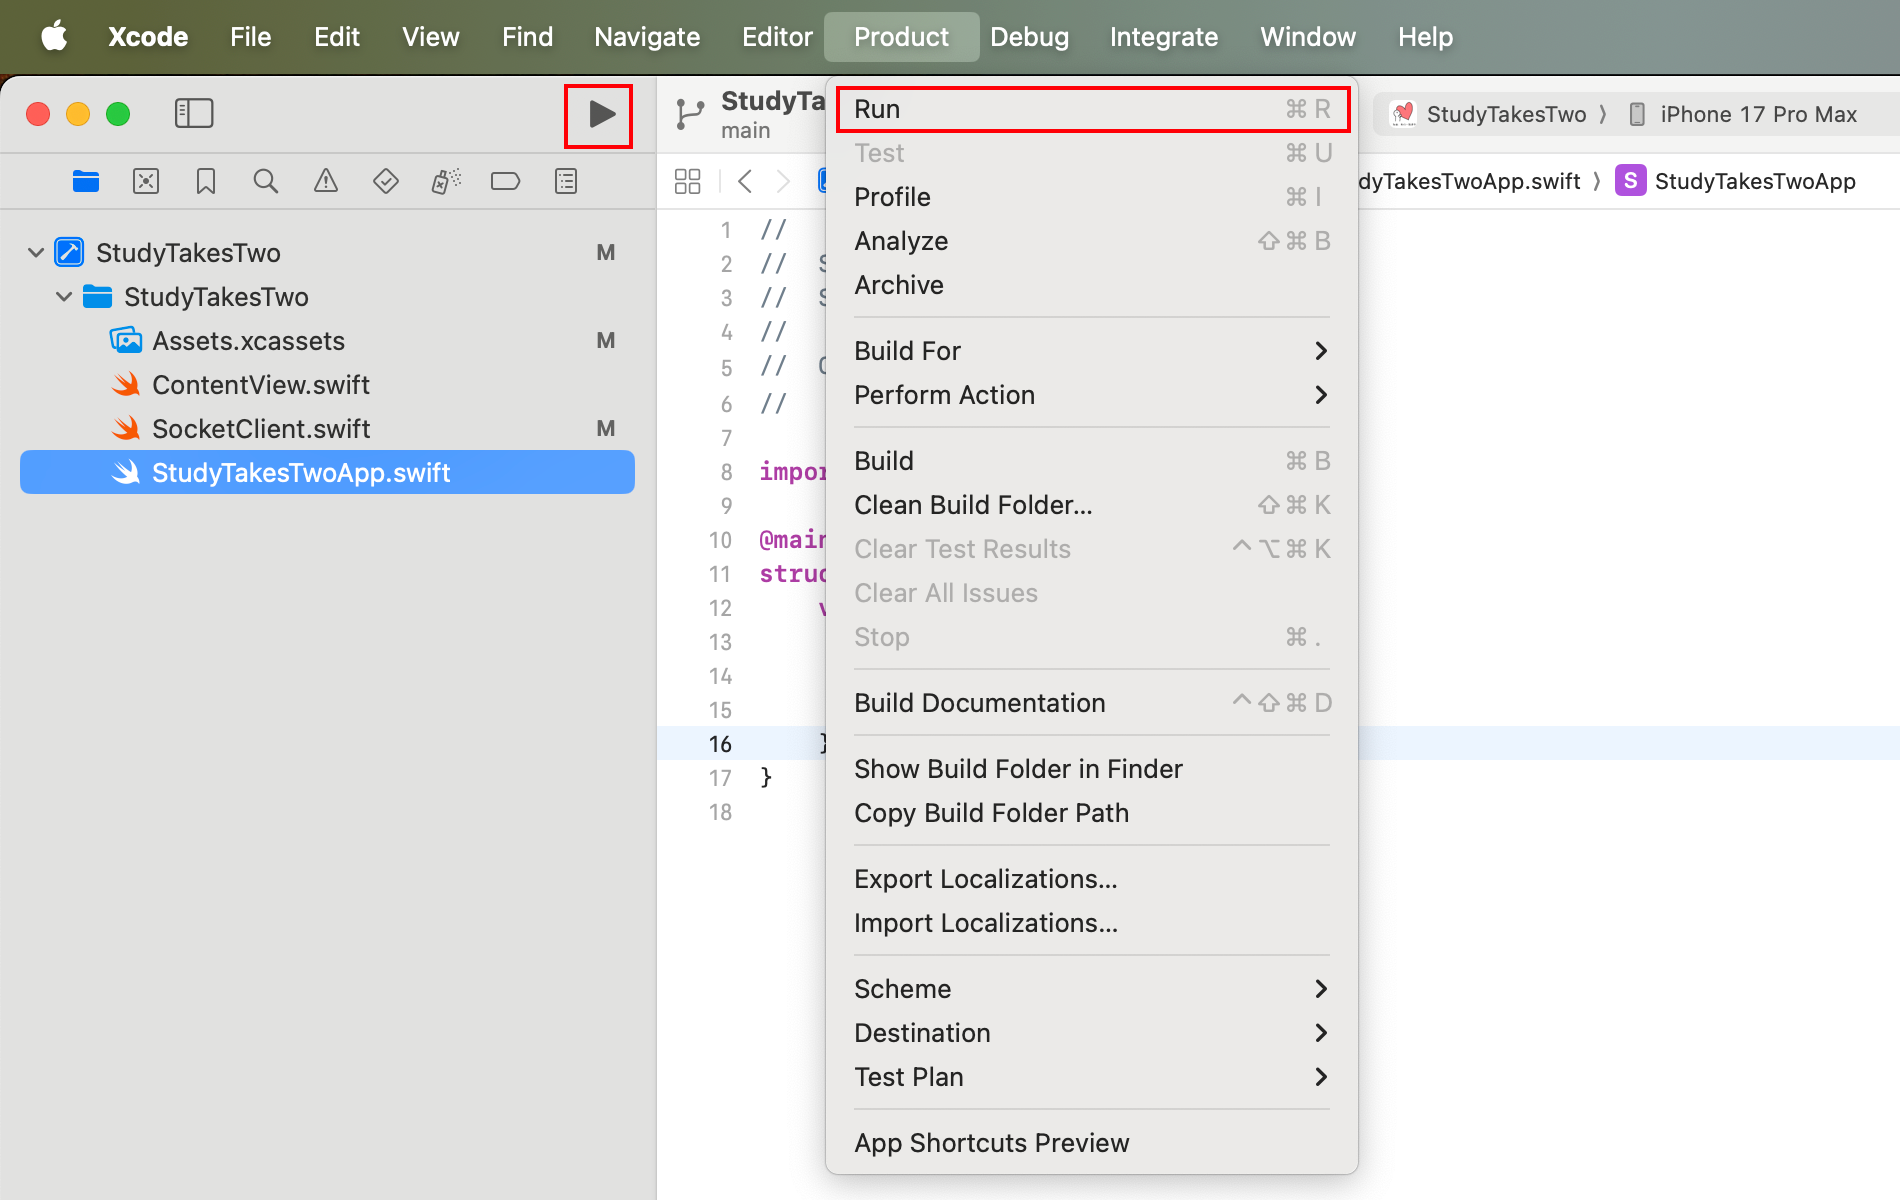The width and height of the screenshot is (1900, 1200).
Task: Open the Help menu
Action: click(x=1425, y=37)
